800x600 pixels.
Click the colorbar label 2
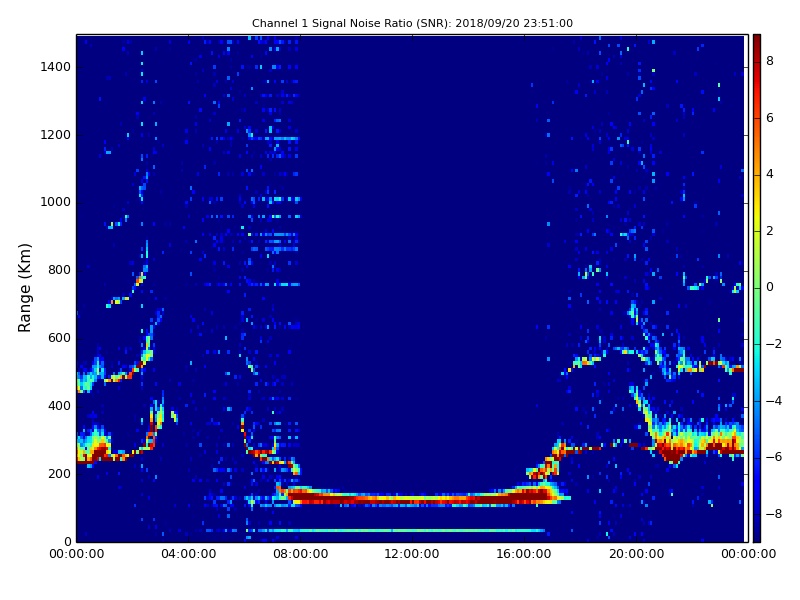point(770,231)
